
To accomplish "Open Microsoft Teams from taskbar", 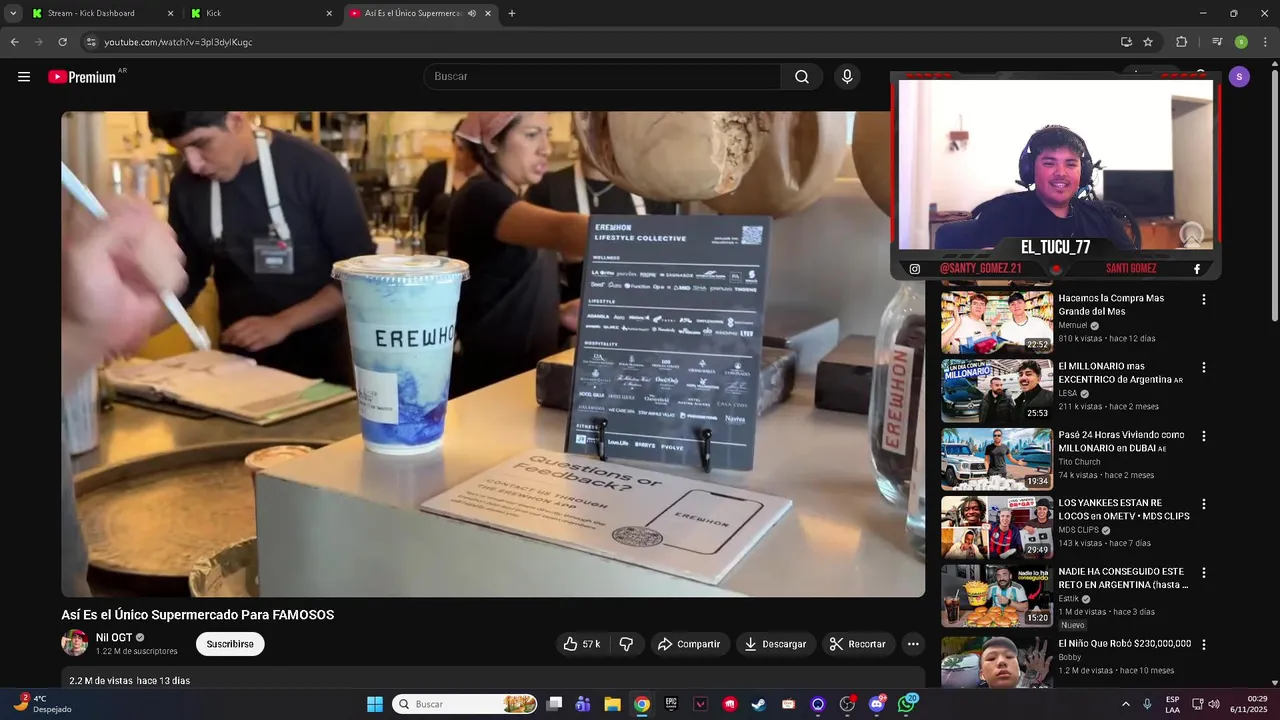I will pyautogui.click(x=583, y=704).
